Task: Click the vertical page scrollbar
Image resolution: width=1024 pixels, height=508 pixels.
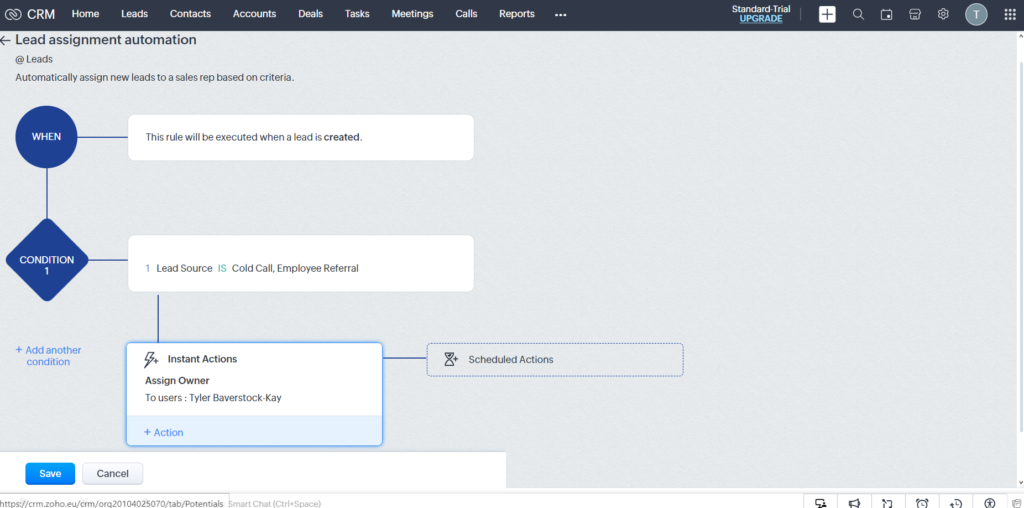Action: click(x=1021, y=248)
